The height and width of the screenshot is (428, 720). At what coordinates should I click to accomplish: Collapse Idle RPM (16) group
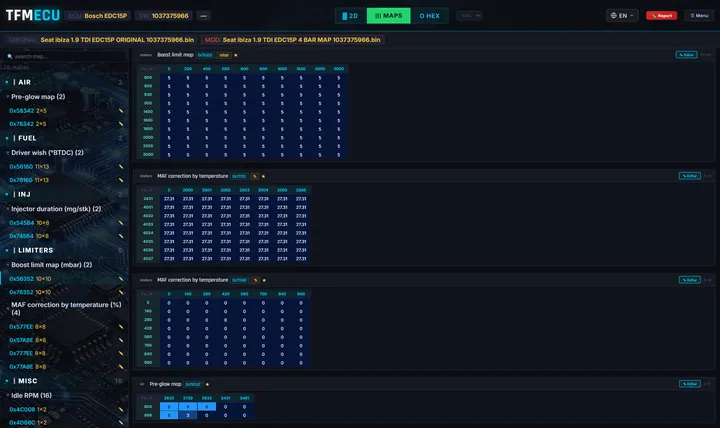click(x=8, y=395)
